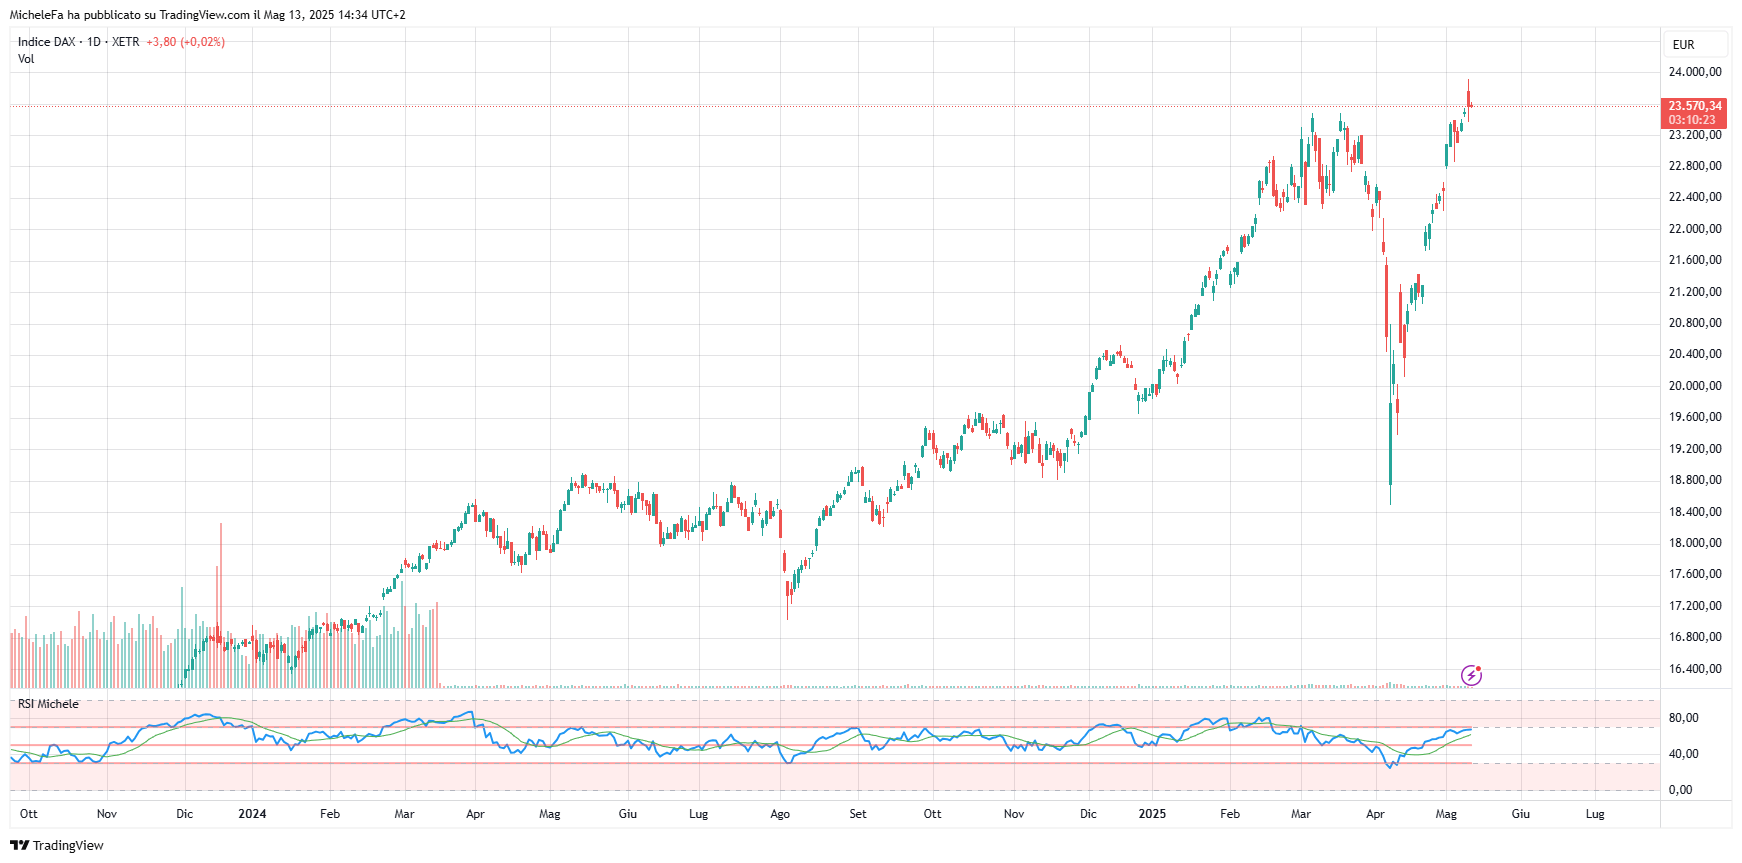Click the 24.000,00 price axis label
This screenshot has width=1742, height=863.
point(1695,72)
